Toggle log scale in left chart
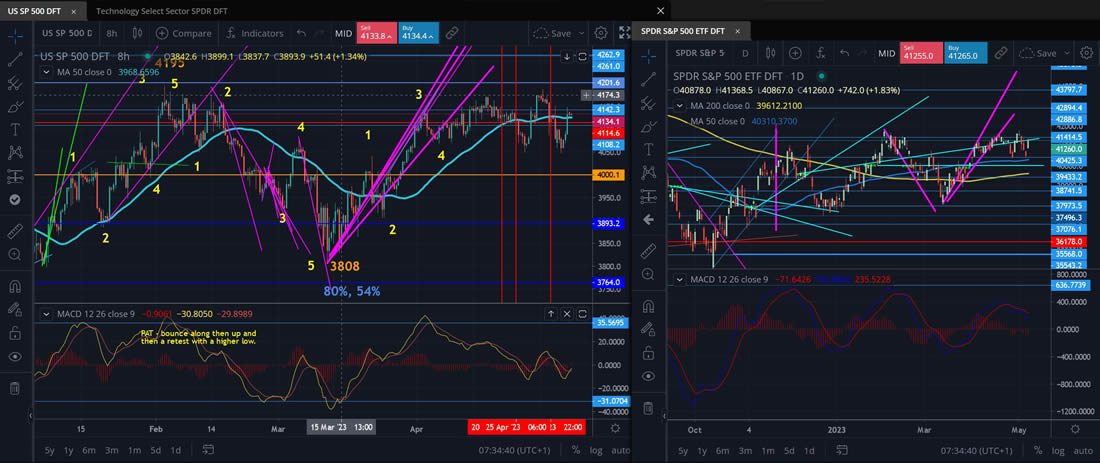 [x=596, y=450]
